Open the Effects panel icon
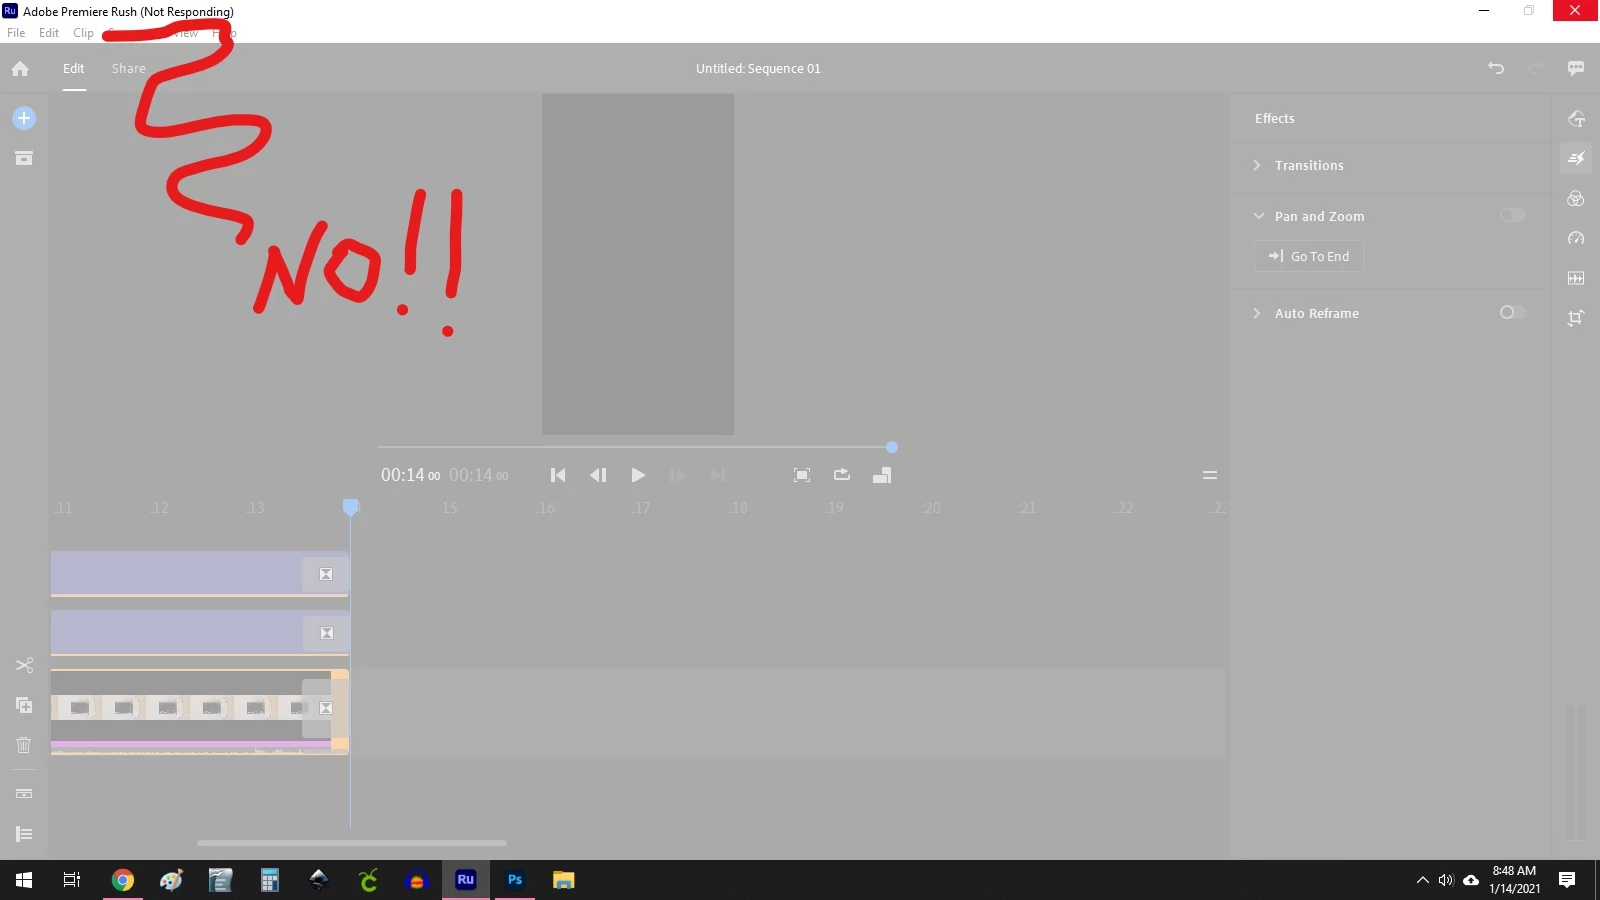1600x900 pixels. [1576, 158]
